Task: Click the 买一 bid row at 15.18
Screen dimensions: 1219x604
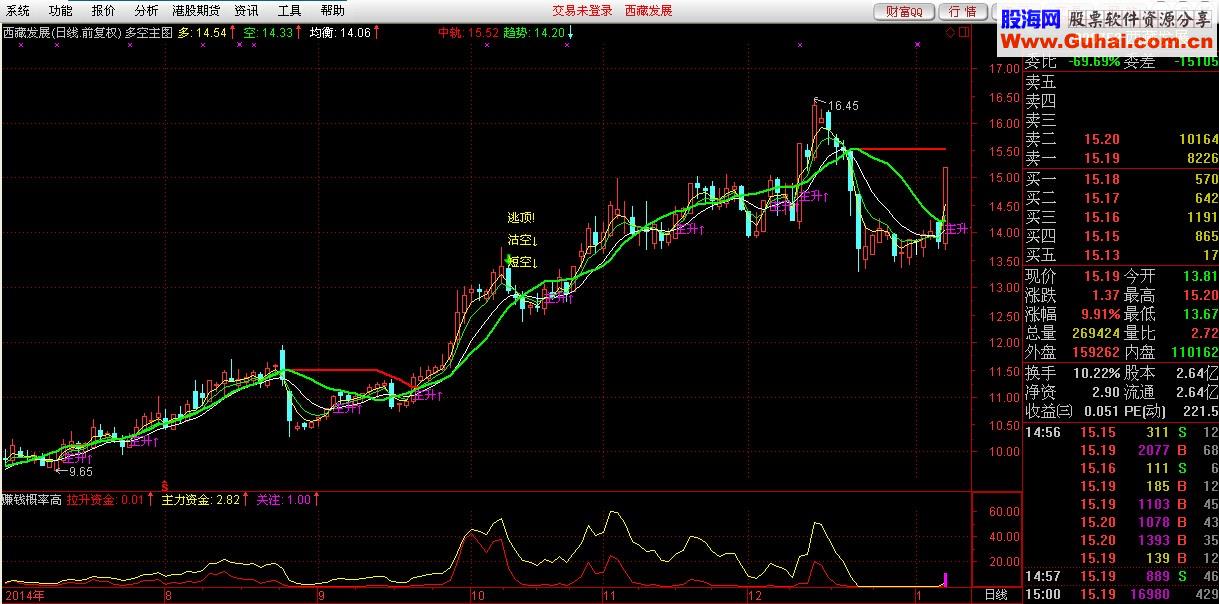Action: (1122, 179)
